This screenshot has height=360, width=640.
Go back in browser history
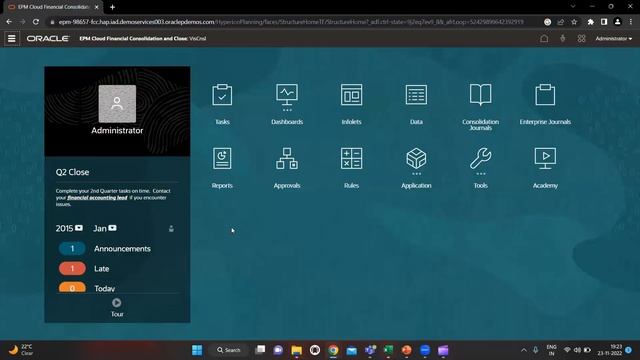[9, 22]
